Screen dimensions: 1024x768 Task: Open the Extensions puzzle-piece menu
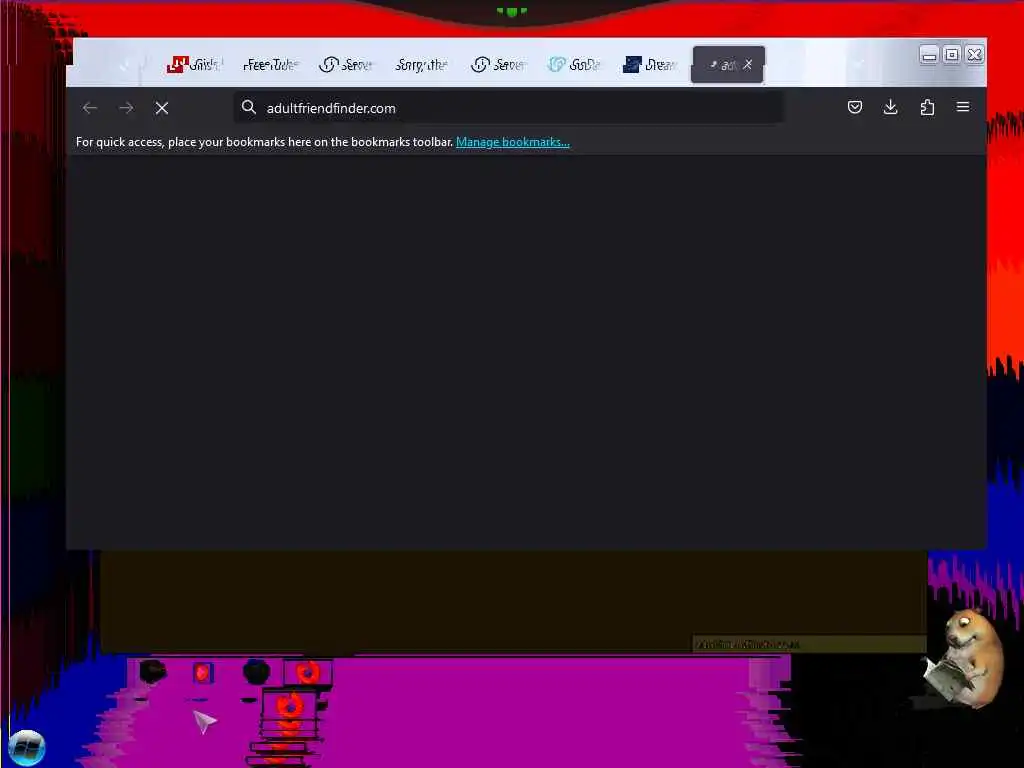coord(927,107)
